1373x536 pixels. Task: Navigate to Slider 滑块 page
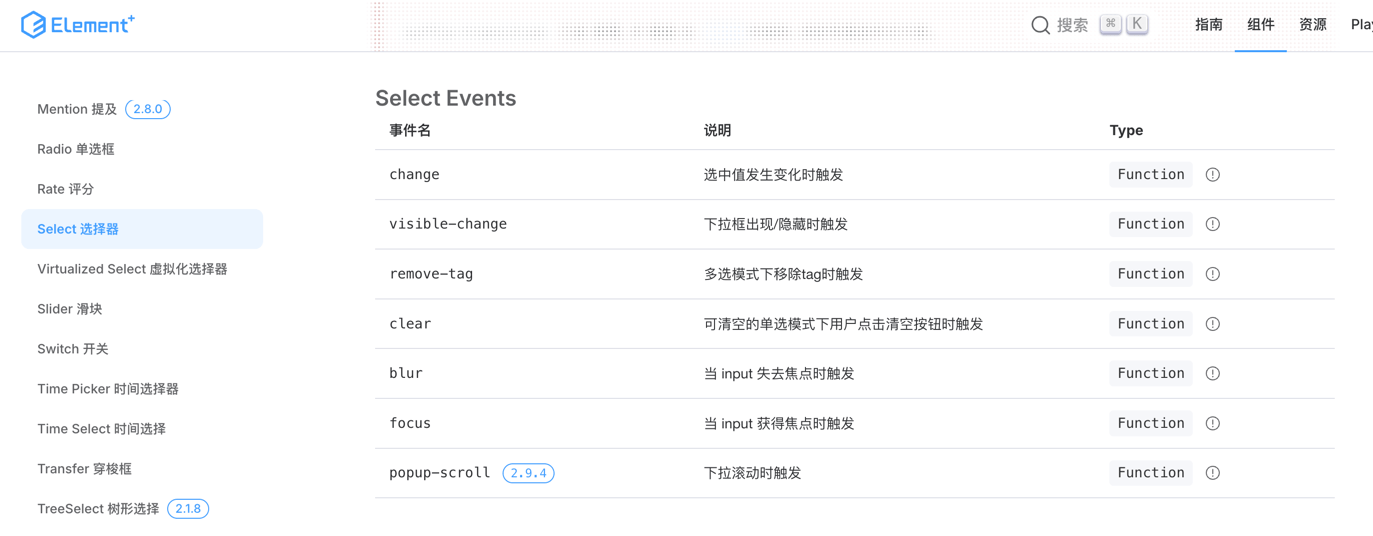[70, 309]
